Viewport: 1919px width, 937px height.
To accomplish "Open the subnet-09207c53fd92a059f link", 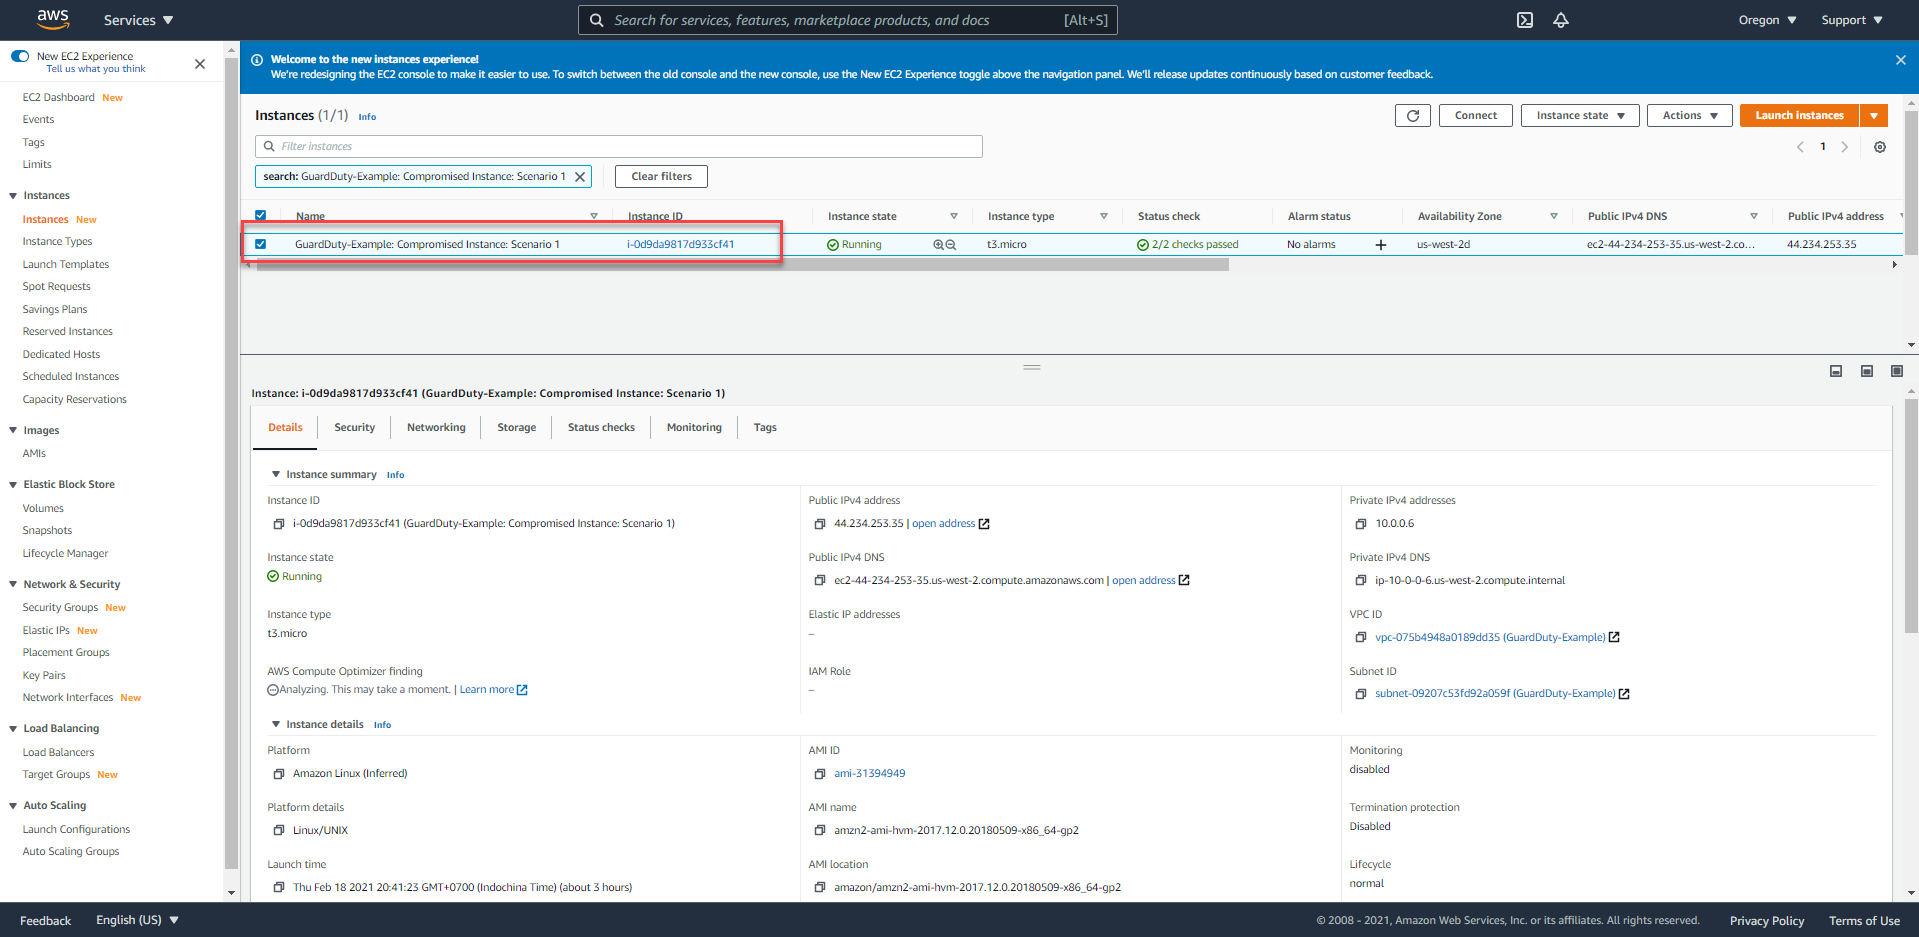I will click(1495, 694).
